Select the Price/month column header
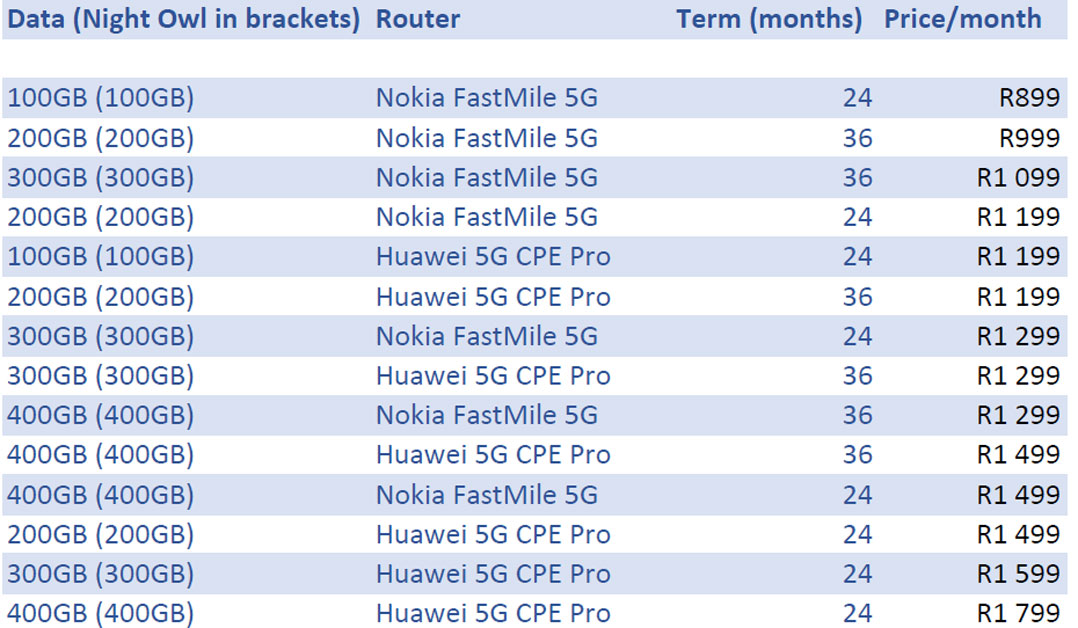This screenshot has height=628, width=1078. (x=962, y=19)
